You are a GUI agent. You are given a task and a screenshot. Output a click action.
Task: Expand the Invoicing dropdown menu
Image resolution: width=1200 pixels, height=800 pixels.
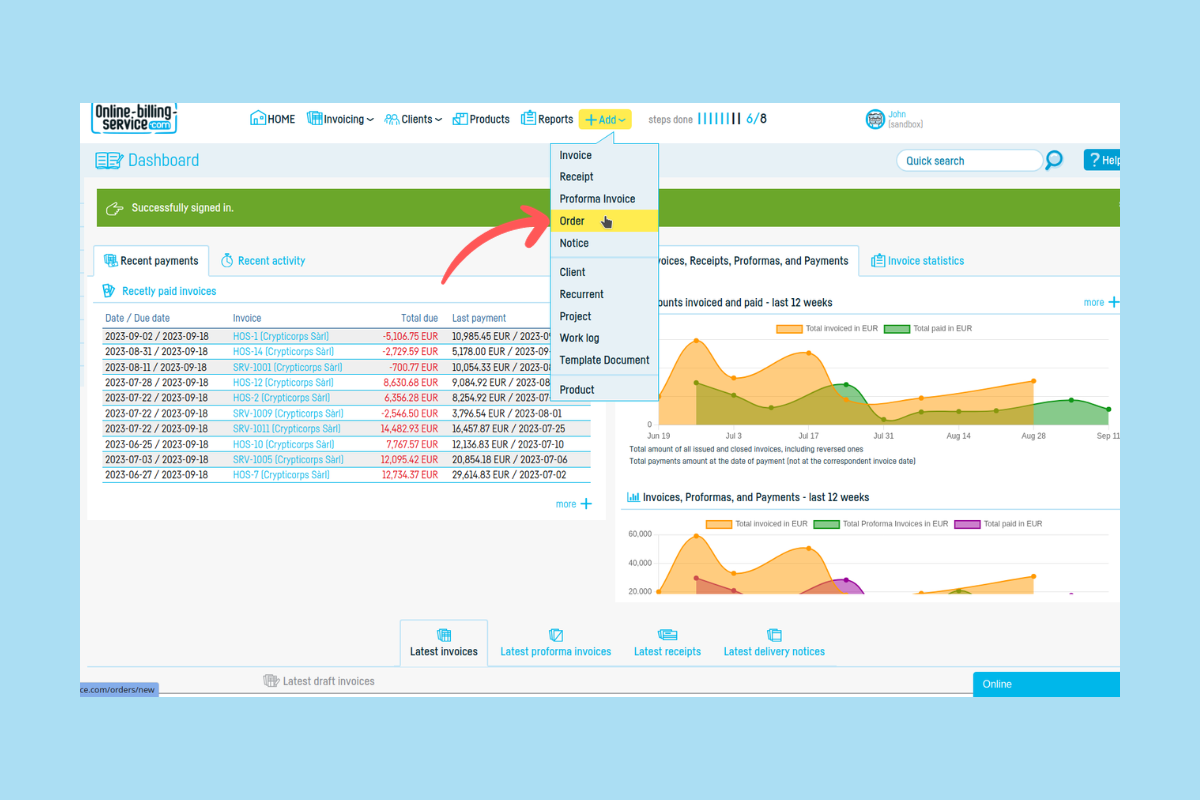pyautogui.click(x=340, y=119)
